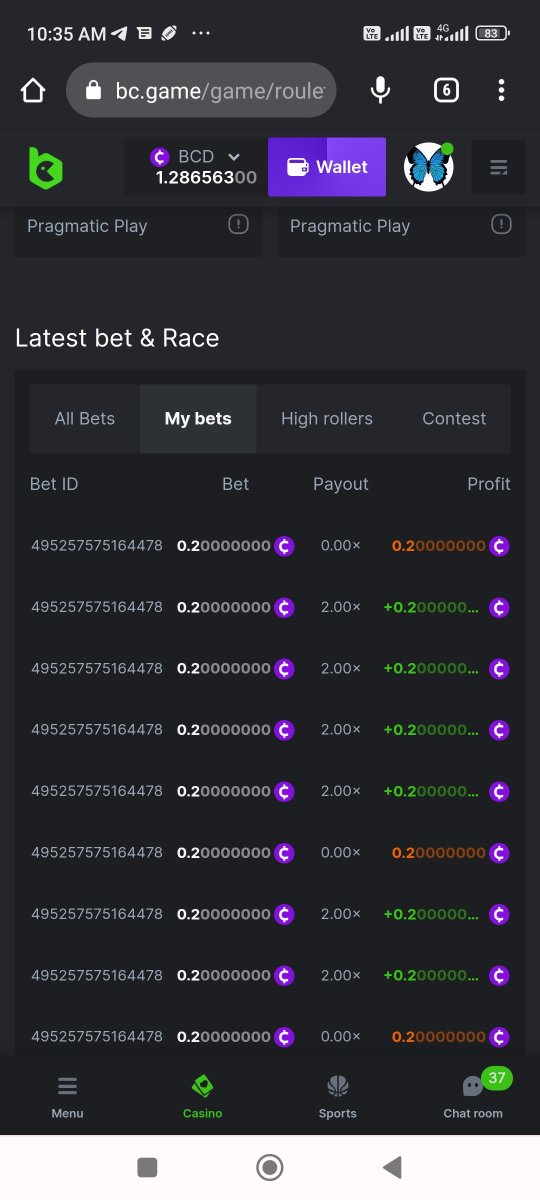Tap info icon on right Pragmatic Play card

click(501, 225)
